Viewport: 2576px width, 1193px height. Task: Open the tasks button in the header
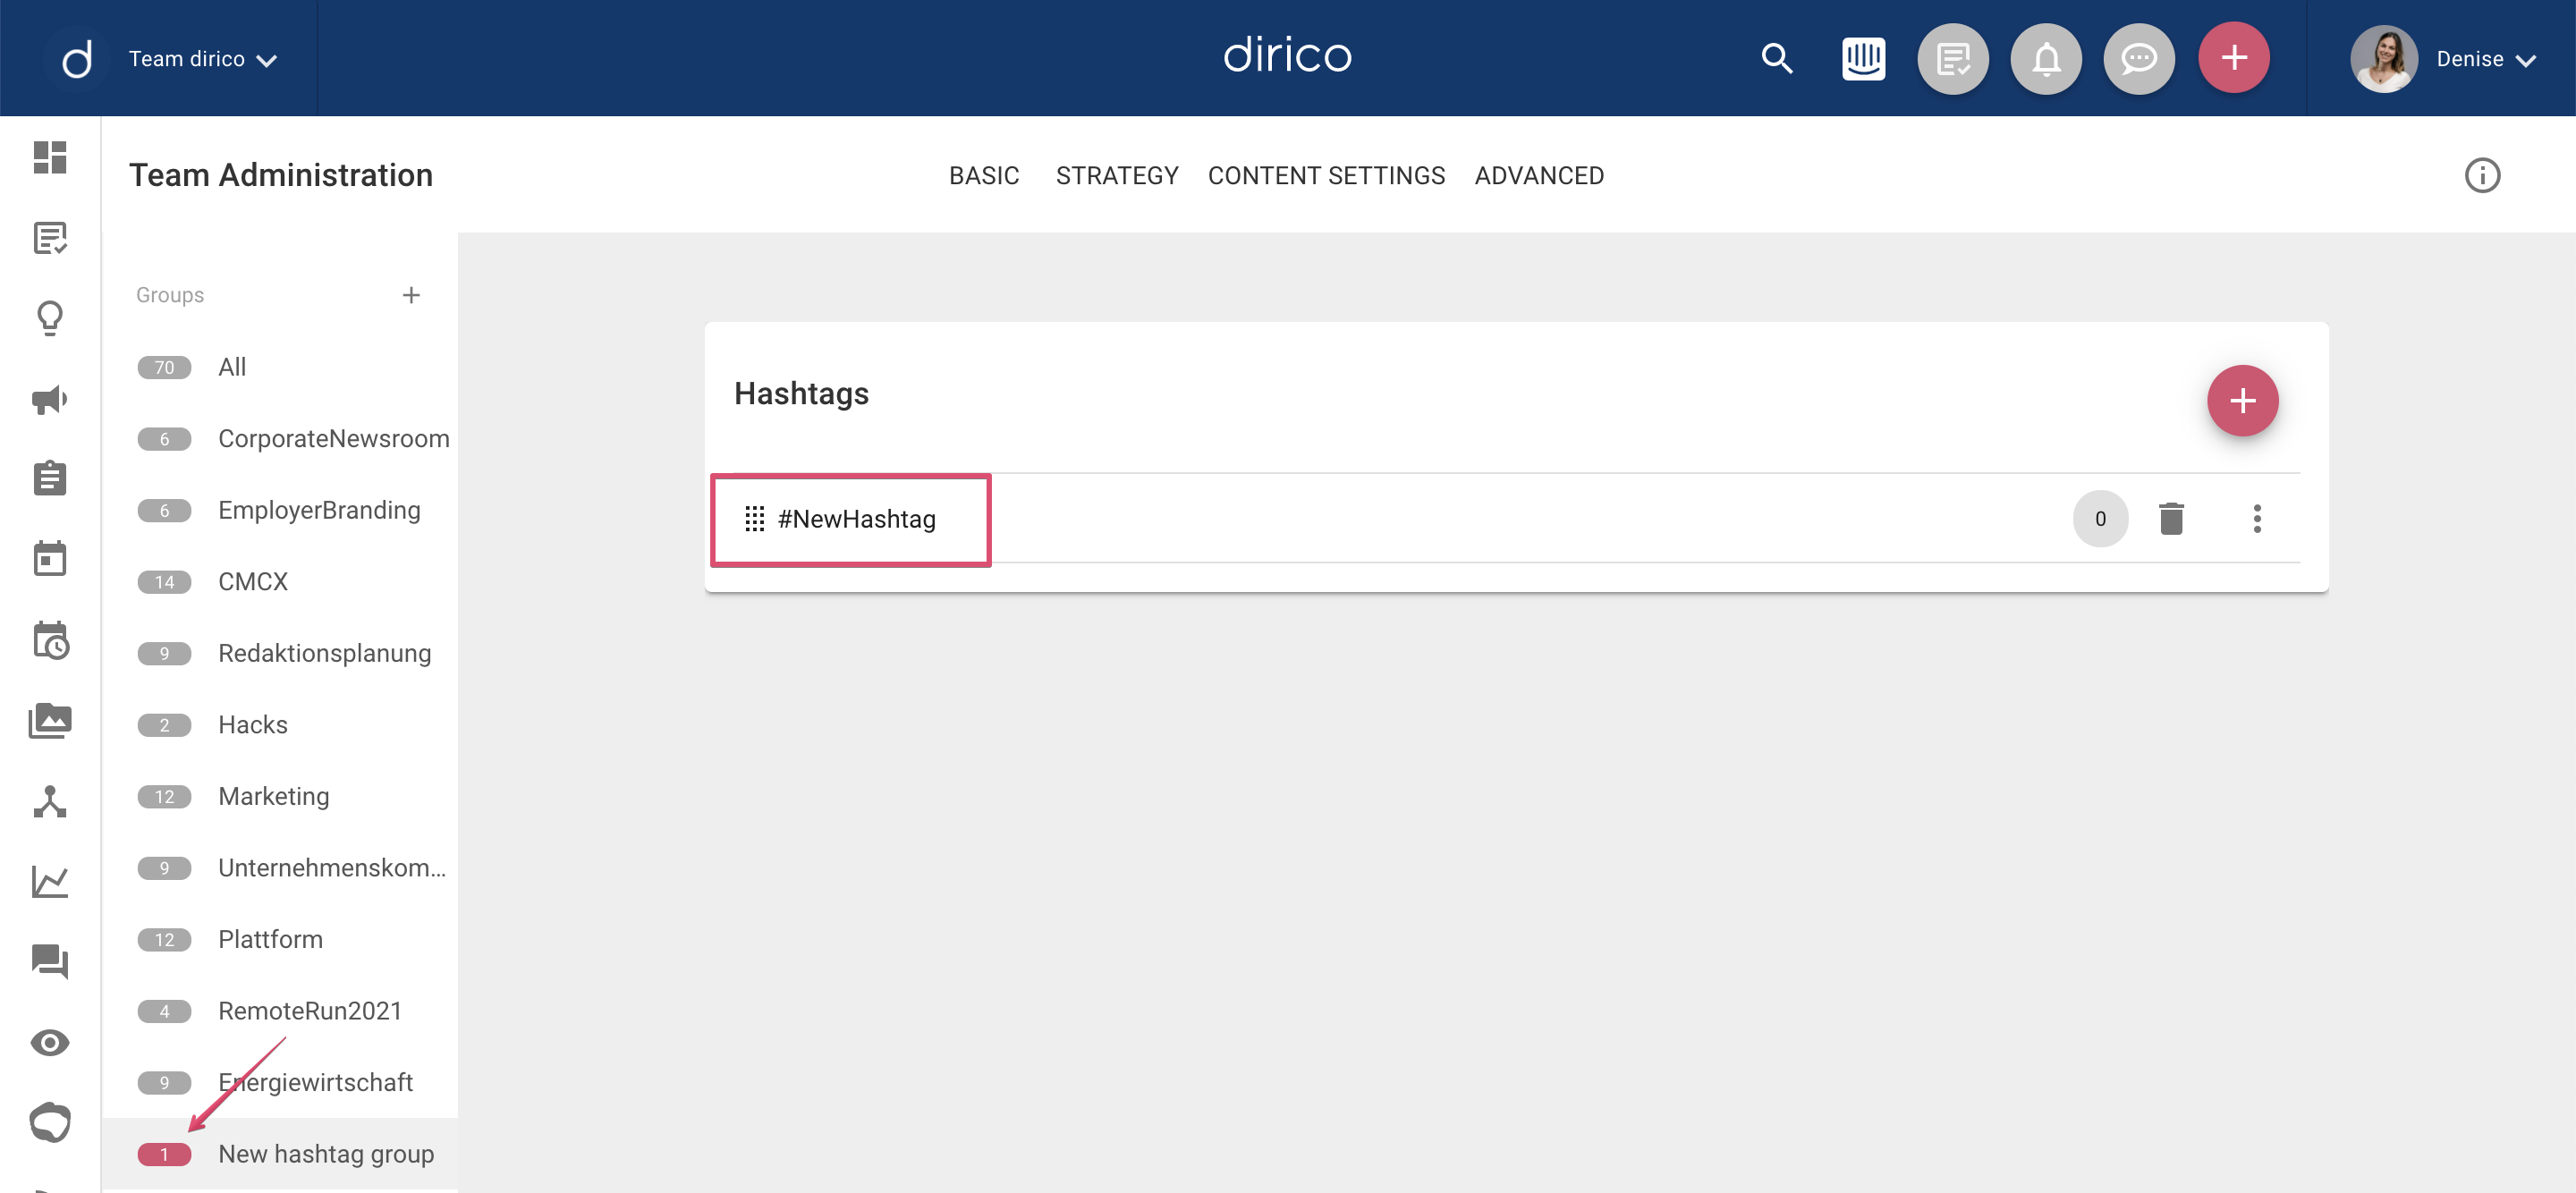1953,58
